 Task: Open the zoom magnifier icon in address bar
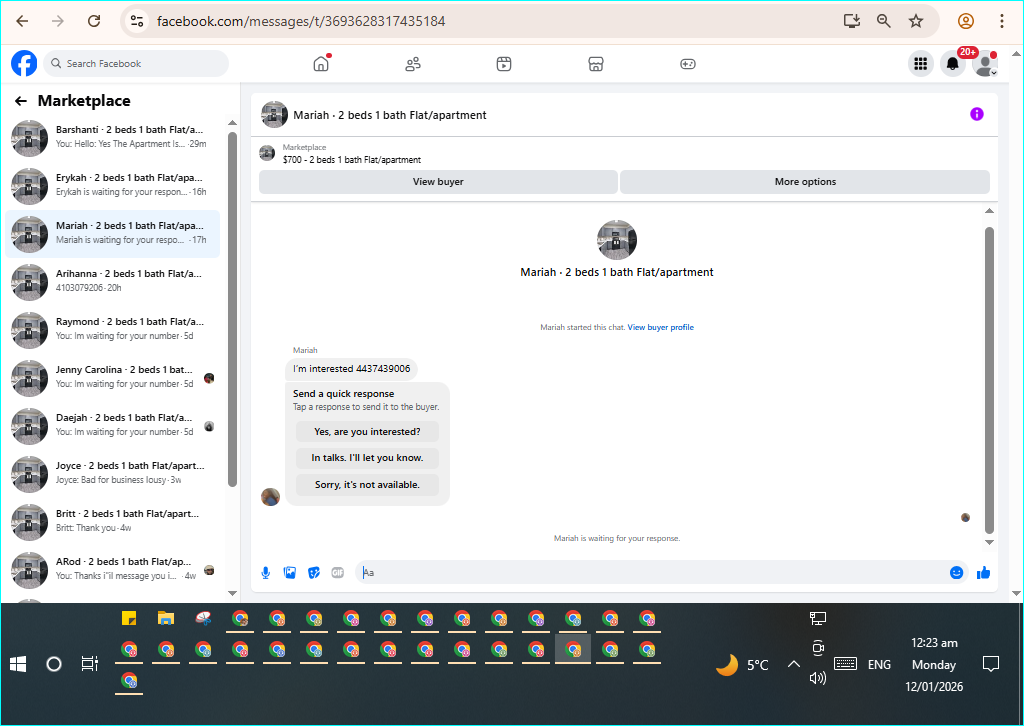pos(884,21)
